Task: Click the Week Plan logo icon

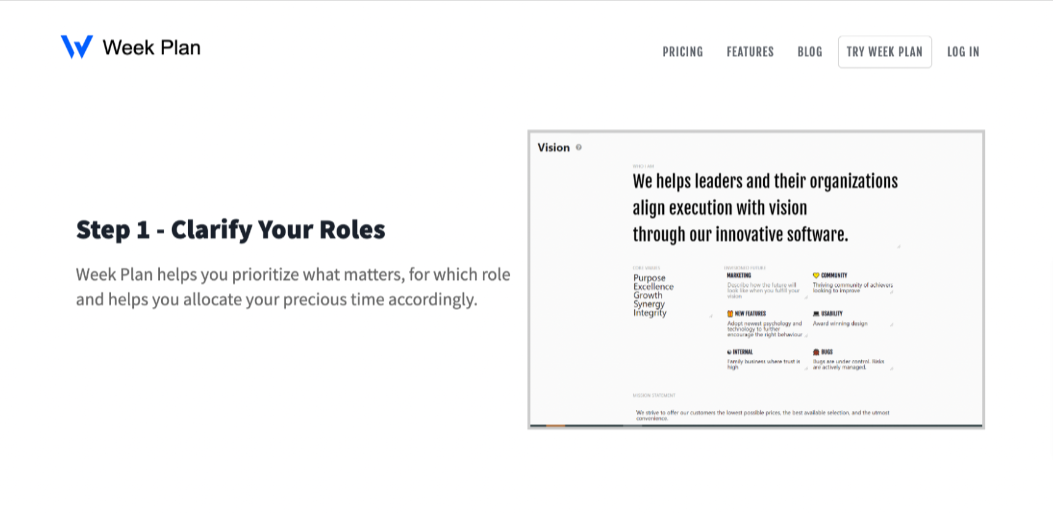Action: 76,47
